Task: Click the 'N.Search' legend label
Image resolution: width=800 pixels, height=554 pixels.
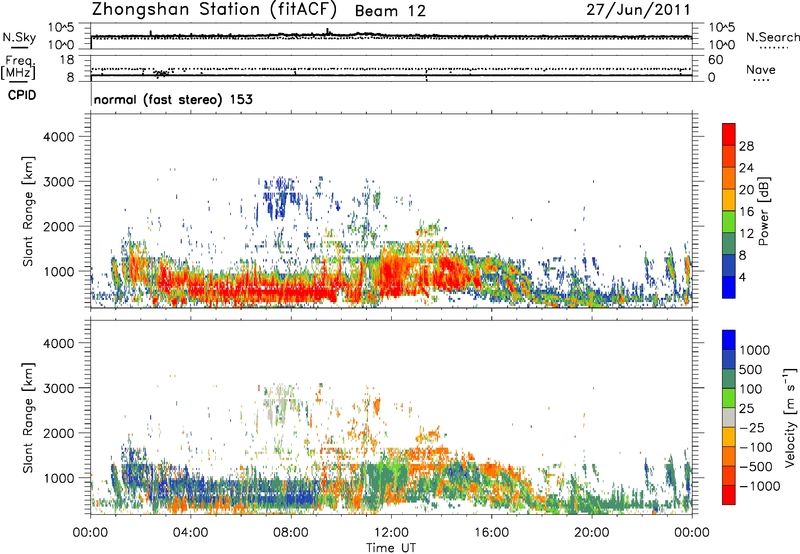Action: [x=772, y=37]
